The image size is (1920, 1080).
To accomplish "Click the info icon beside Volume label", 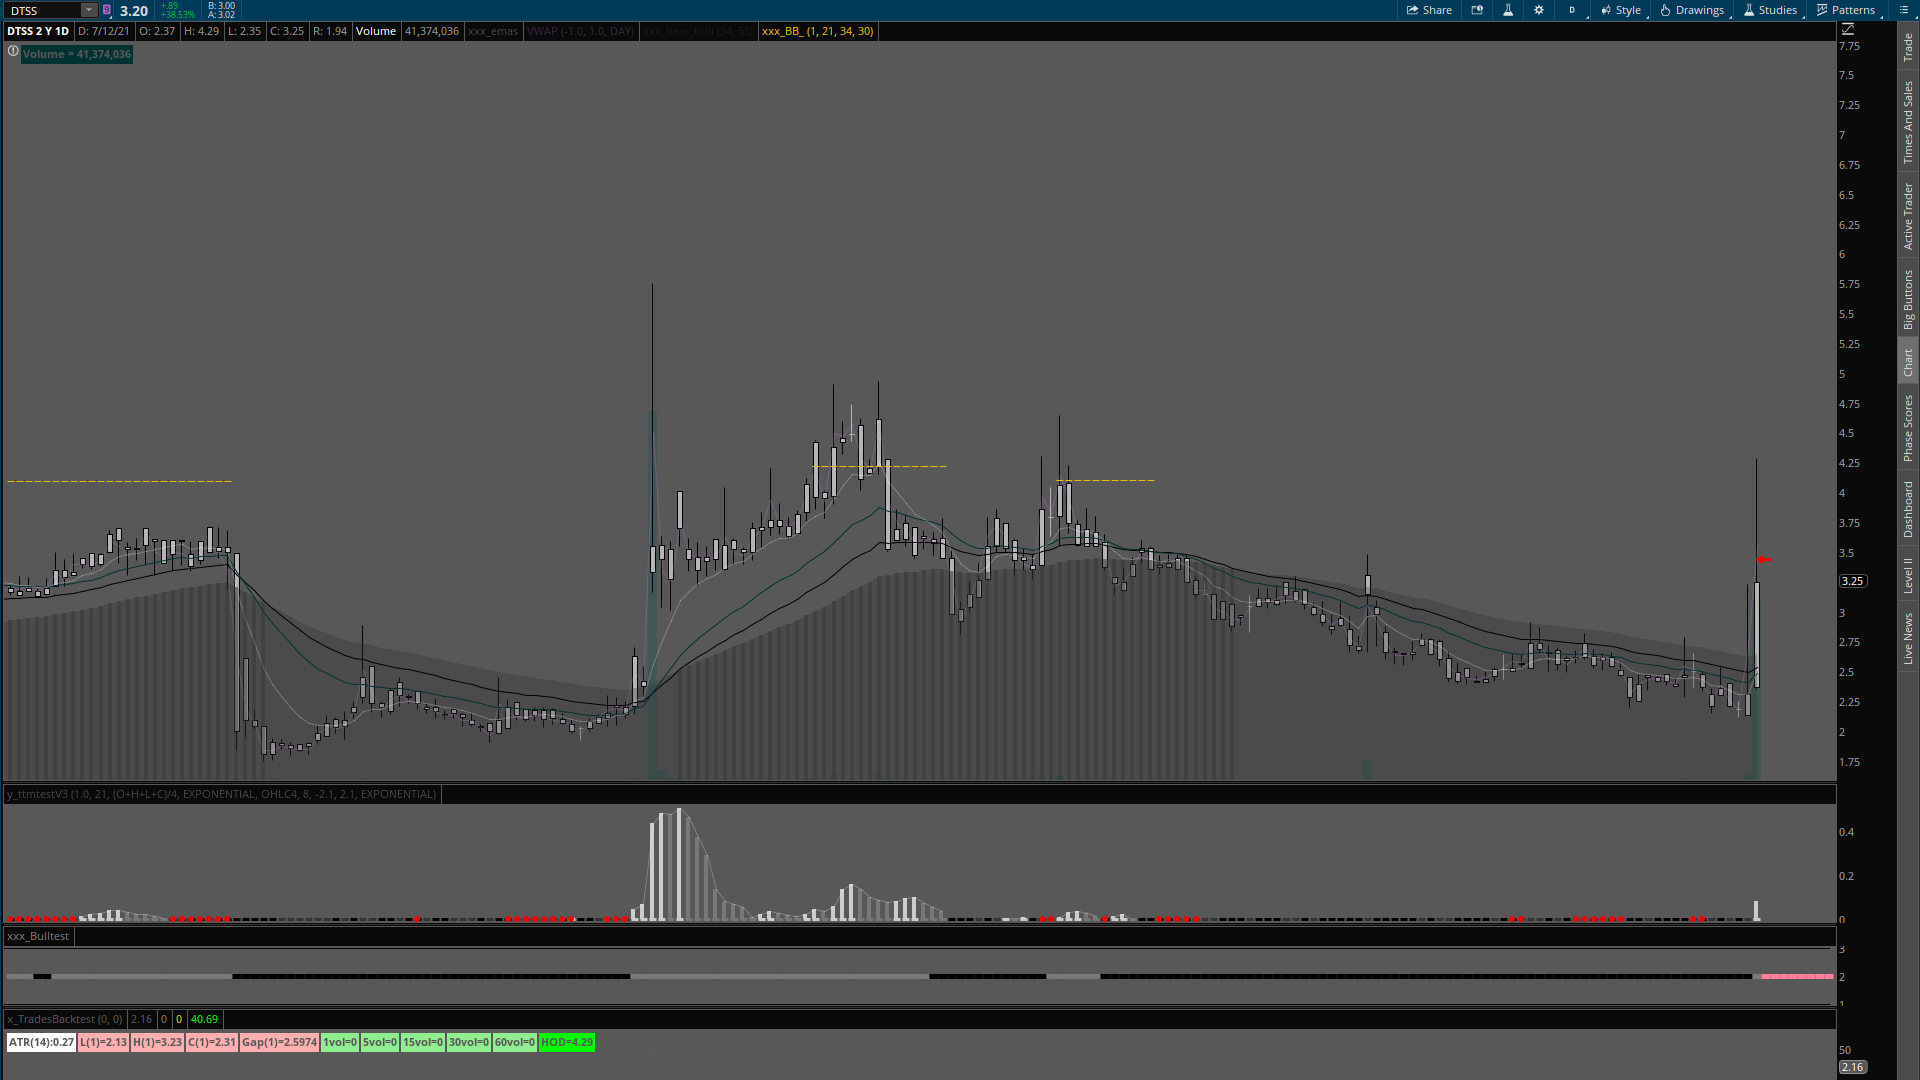I will click(13, 51).
